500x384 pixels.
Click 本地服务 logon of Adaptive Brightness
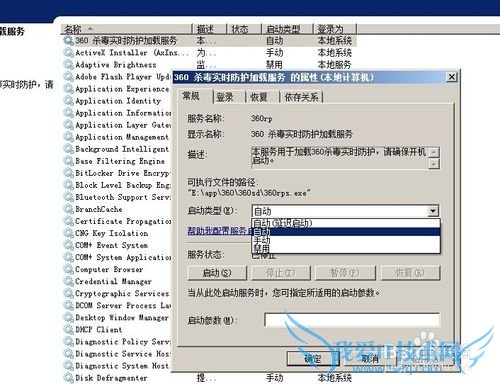334,65
